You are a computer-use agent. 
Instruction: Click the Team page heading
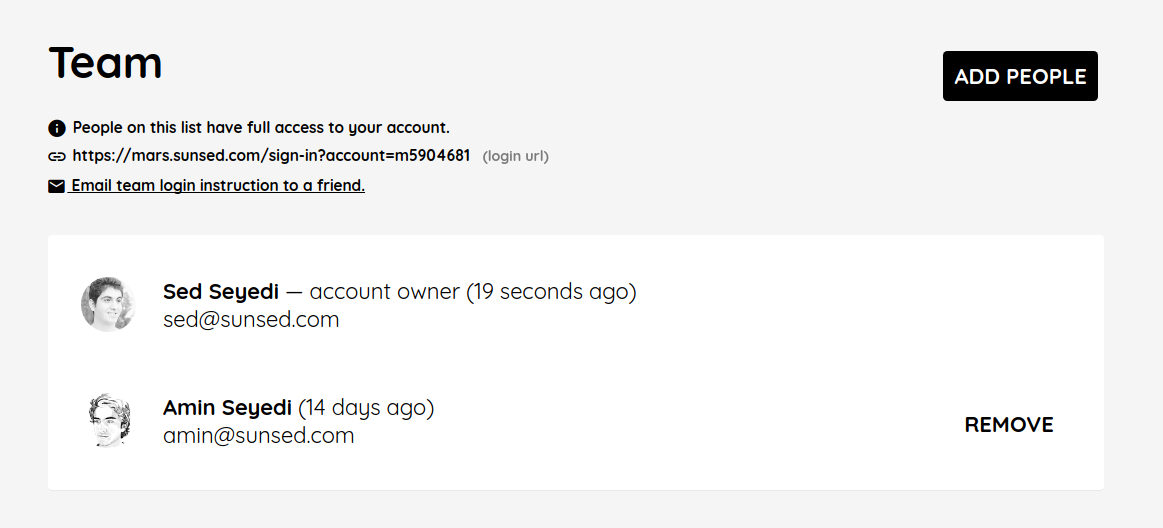(105, 62)
